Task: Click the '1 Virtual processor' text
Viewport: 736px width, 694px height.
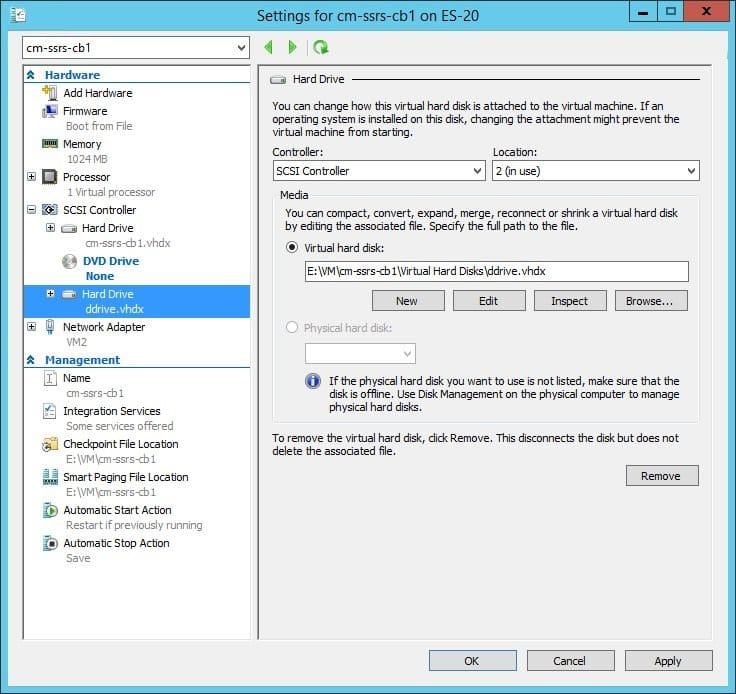Action: point(111,192)
